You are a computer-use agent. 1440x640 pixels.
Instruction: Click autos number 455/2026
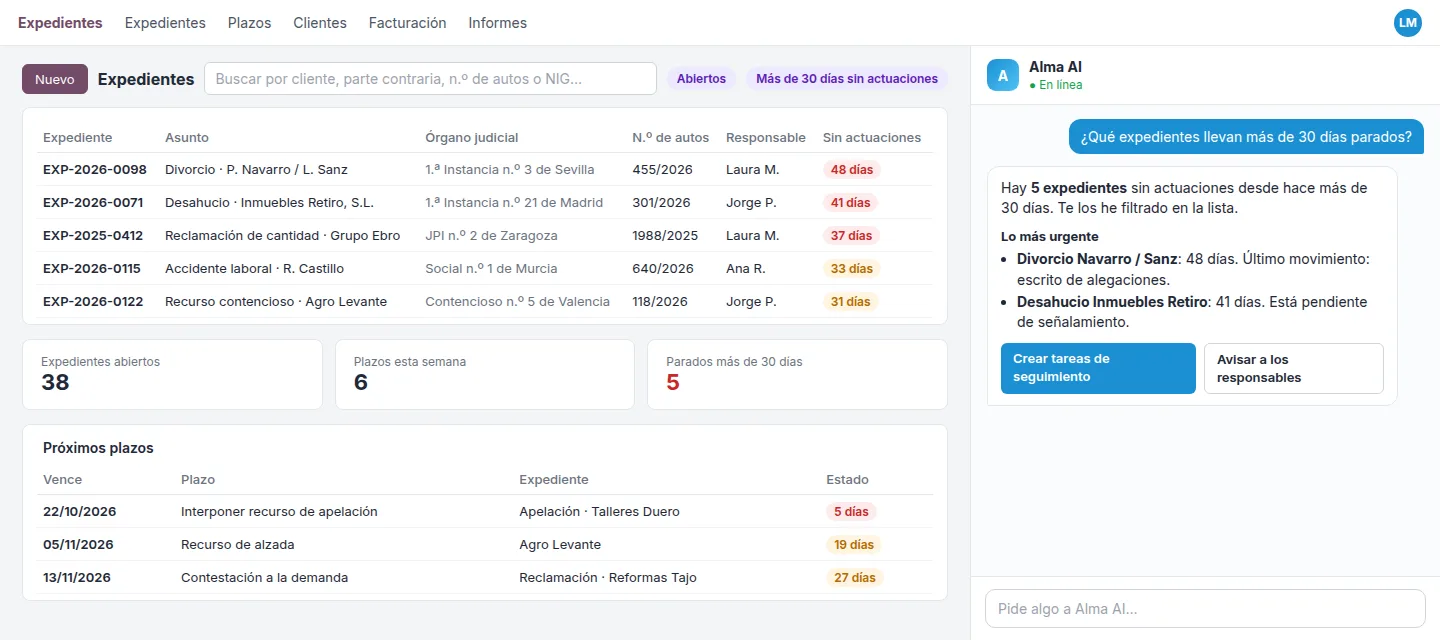[x=661, y=170]
